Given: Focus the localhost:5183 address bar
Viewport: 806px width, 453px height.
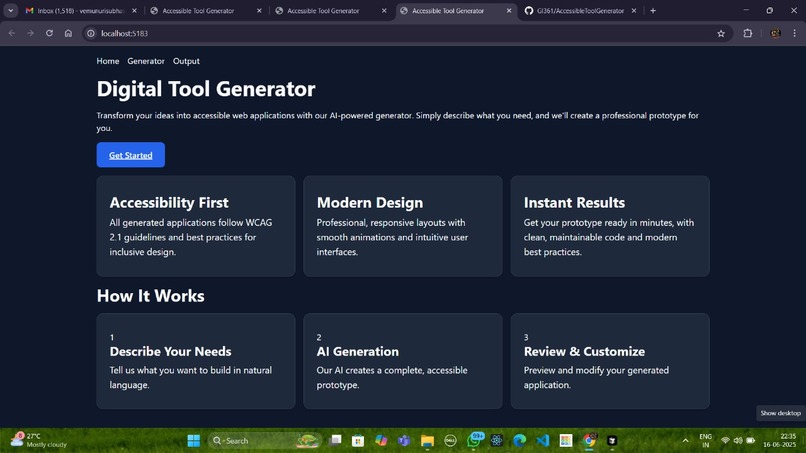Looking at the screenshot, I should 406,33.
